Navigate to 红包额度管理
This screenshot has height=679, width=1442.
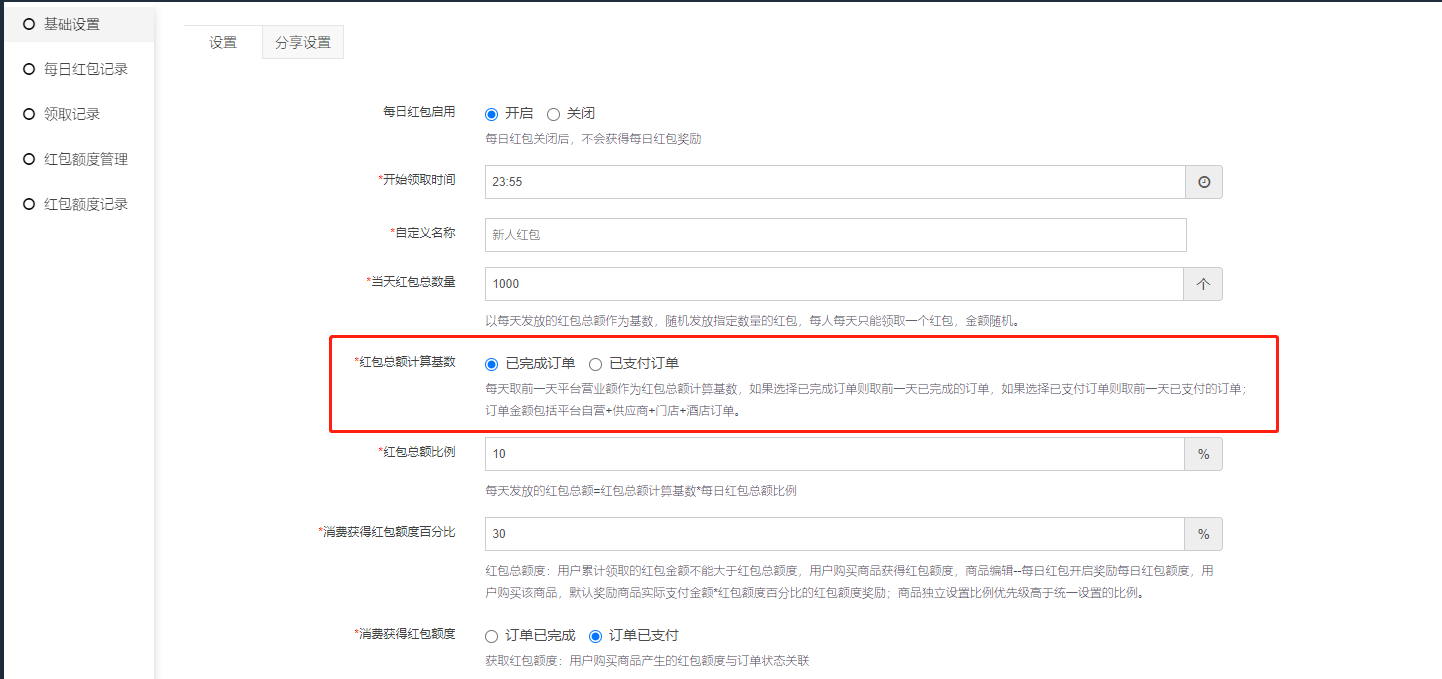85,159
